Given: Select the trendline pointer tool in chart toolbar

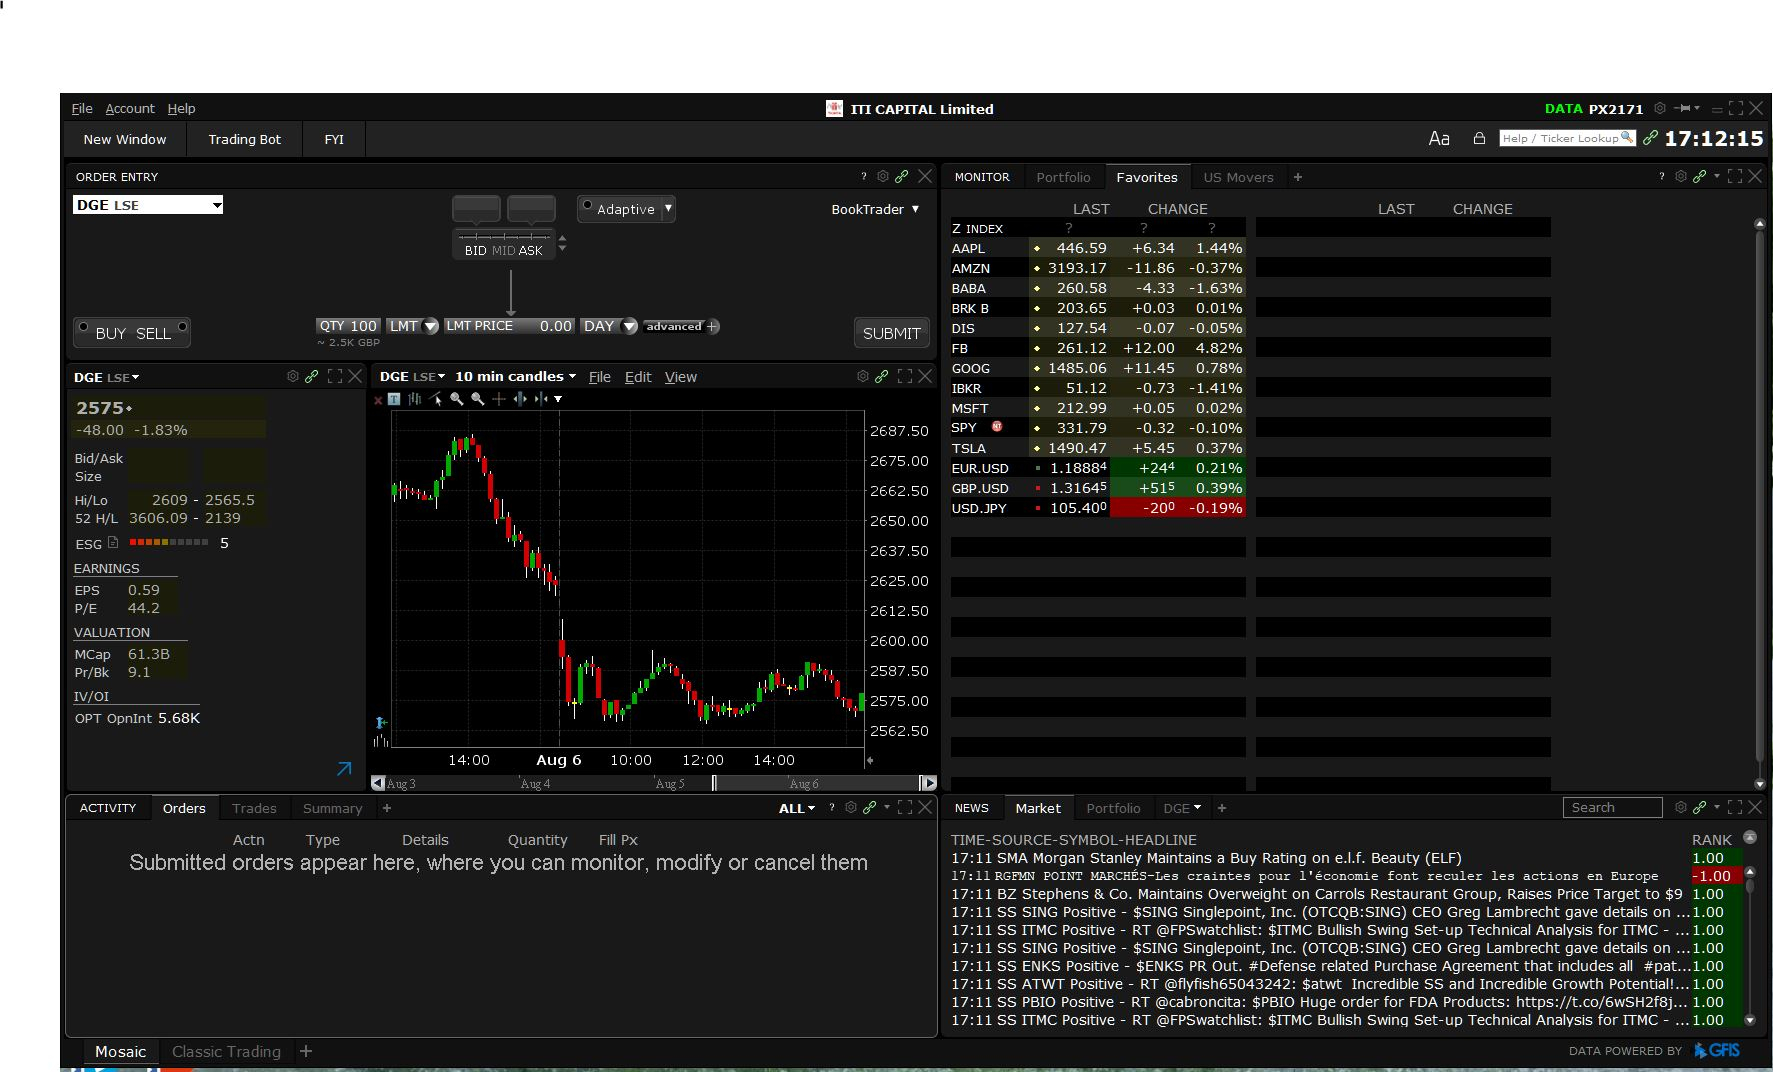Looking at the screenshot, I should click(x=435, y=399).
